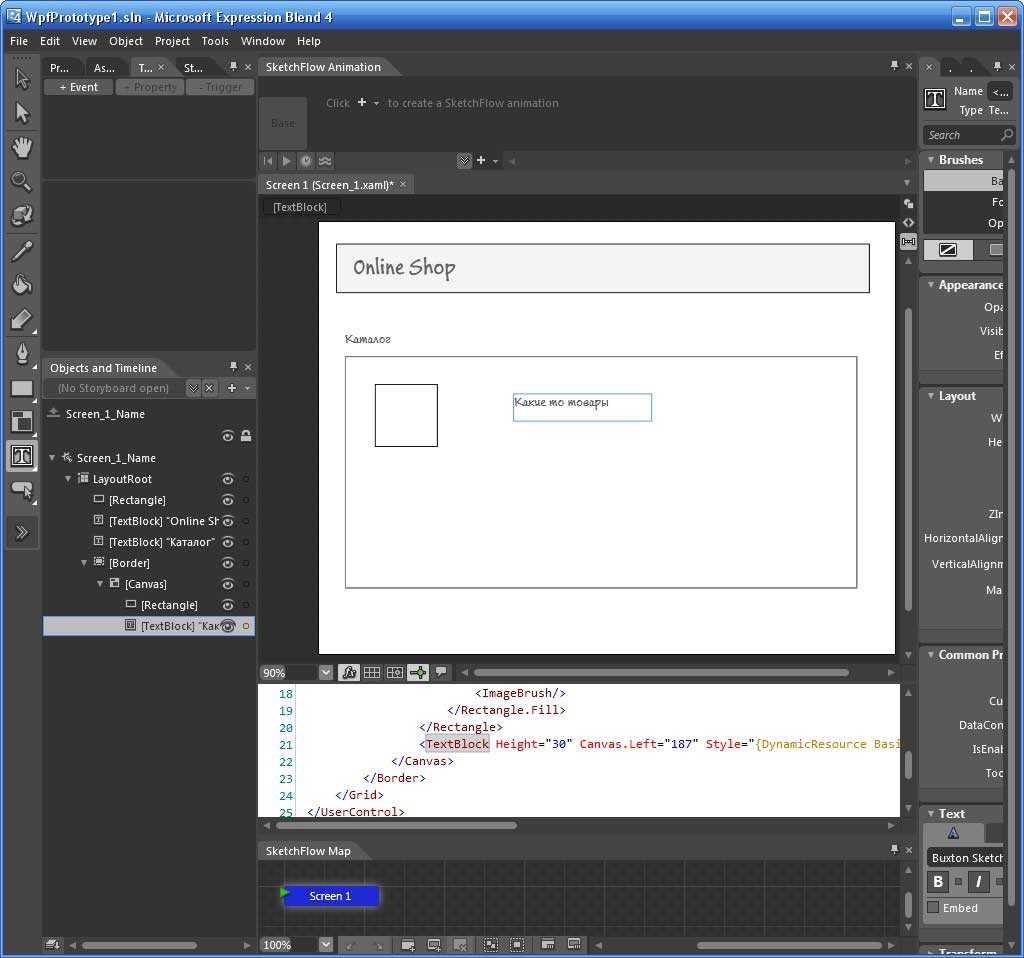Collapse the LayoutRoot tree node
Image resolution: width=1024 pixels, height=958 pixels.
coord(69,479)
